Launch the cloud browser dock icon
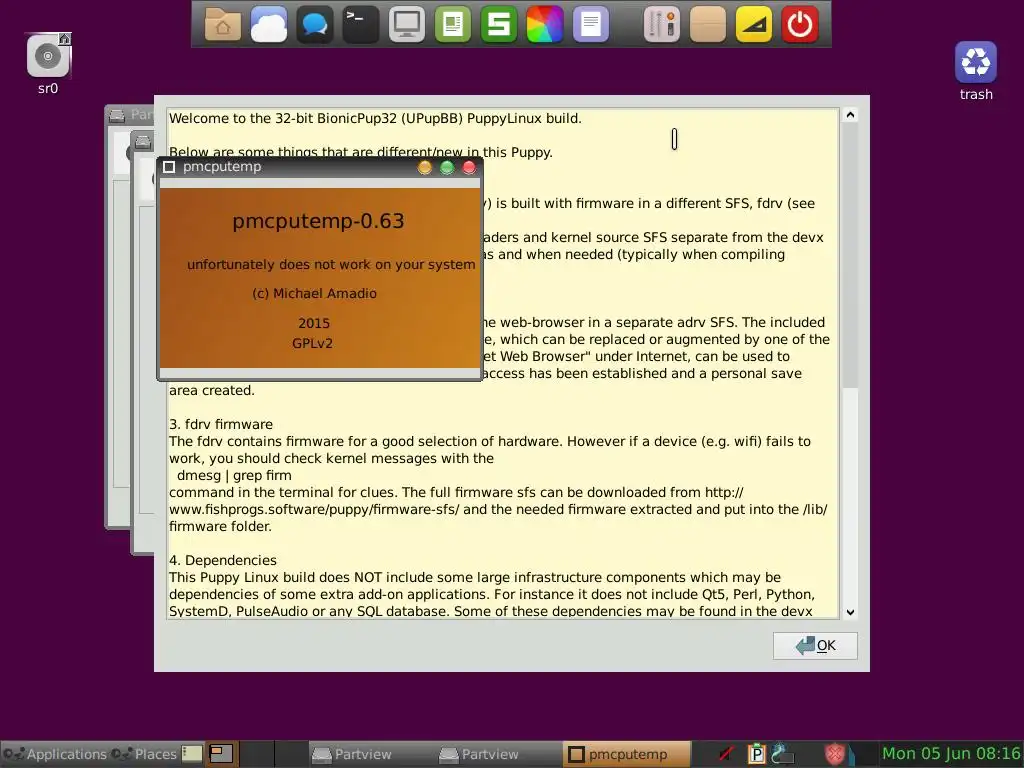Screen dimensions: 1024x768 269,25
